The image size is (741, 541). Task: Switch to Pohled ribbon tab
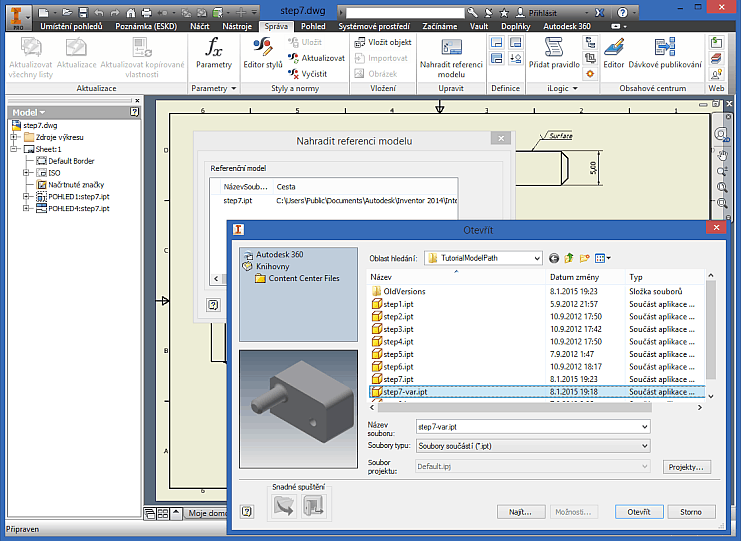pyautogui.click(x=313, y=26)
